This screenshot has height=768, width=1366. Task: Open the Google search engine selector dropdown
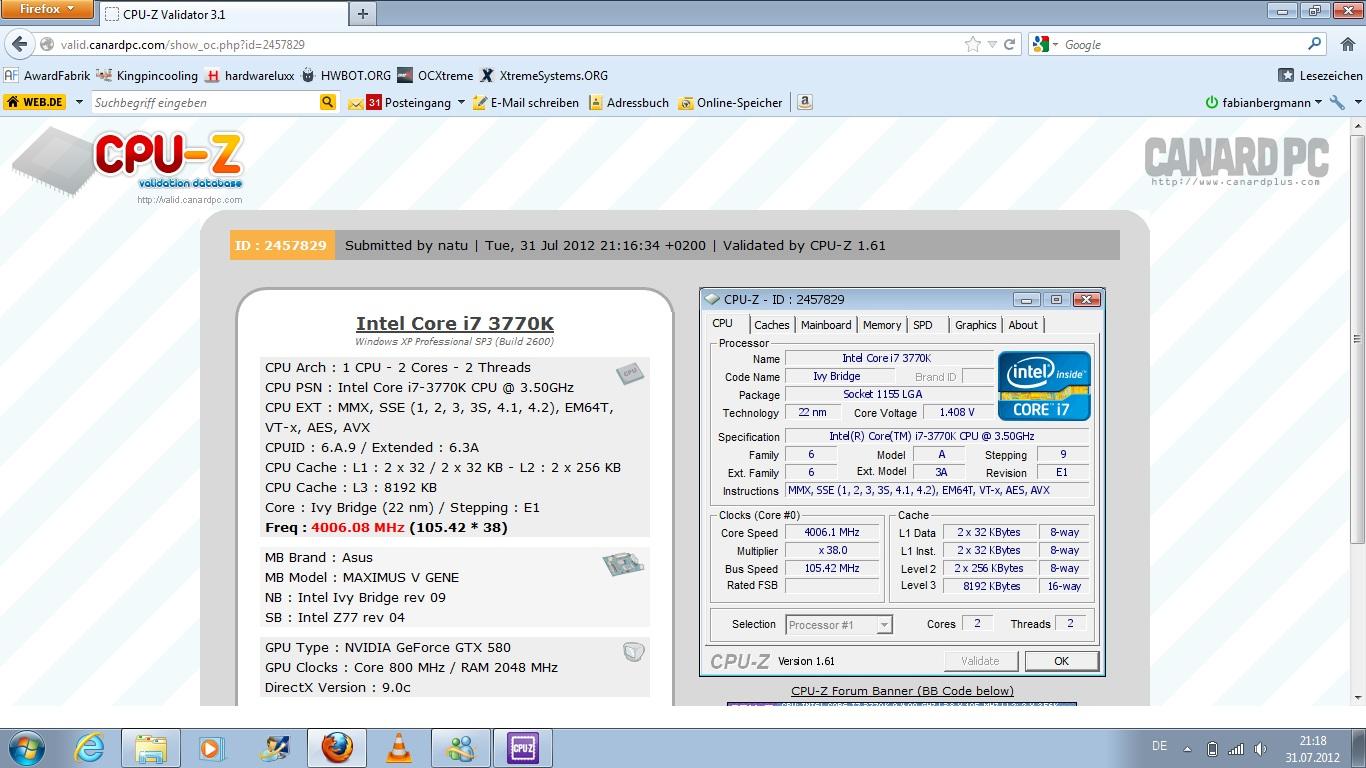tap(1045, 44)
